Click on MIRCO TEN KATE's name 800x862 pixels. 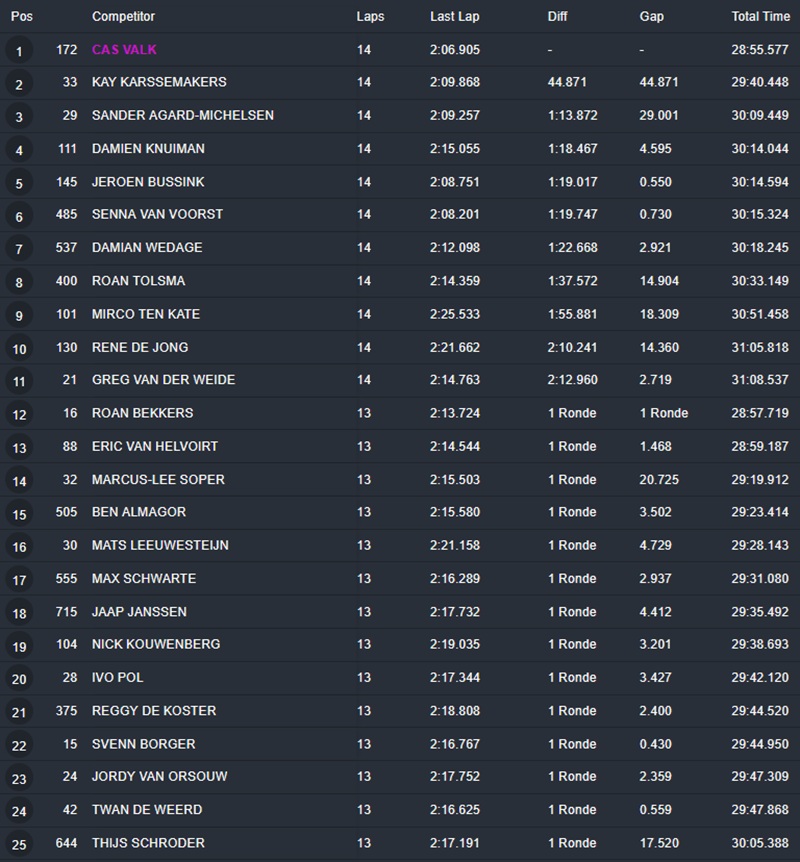pos(146,314)
